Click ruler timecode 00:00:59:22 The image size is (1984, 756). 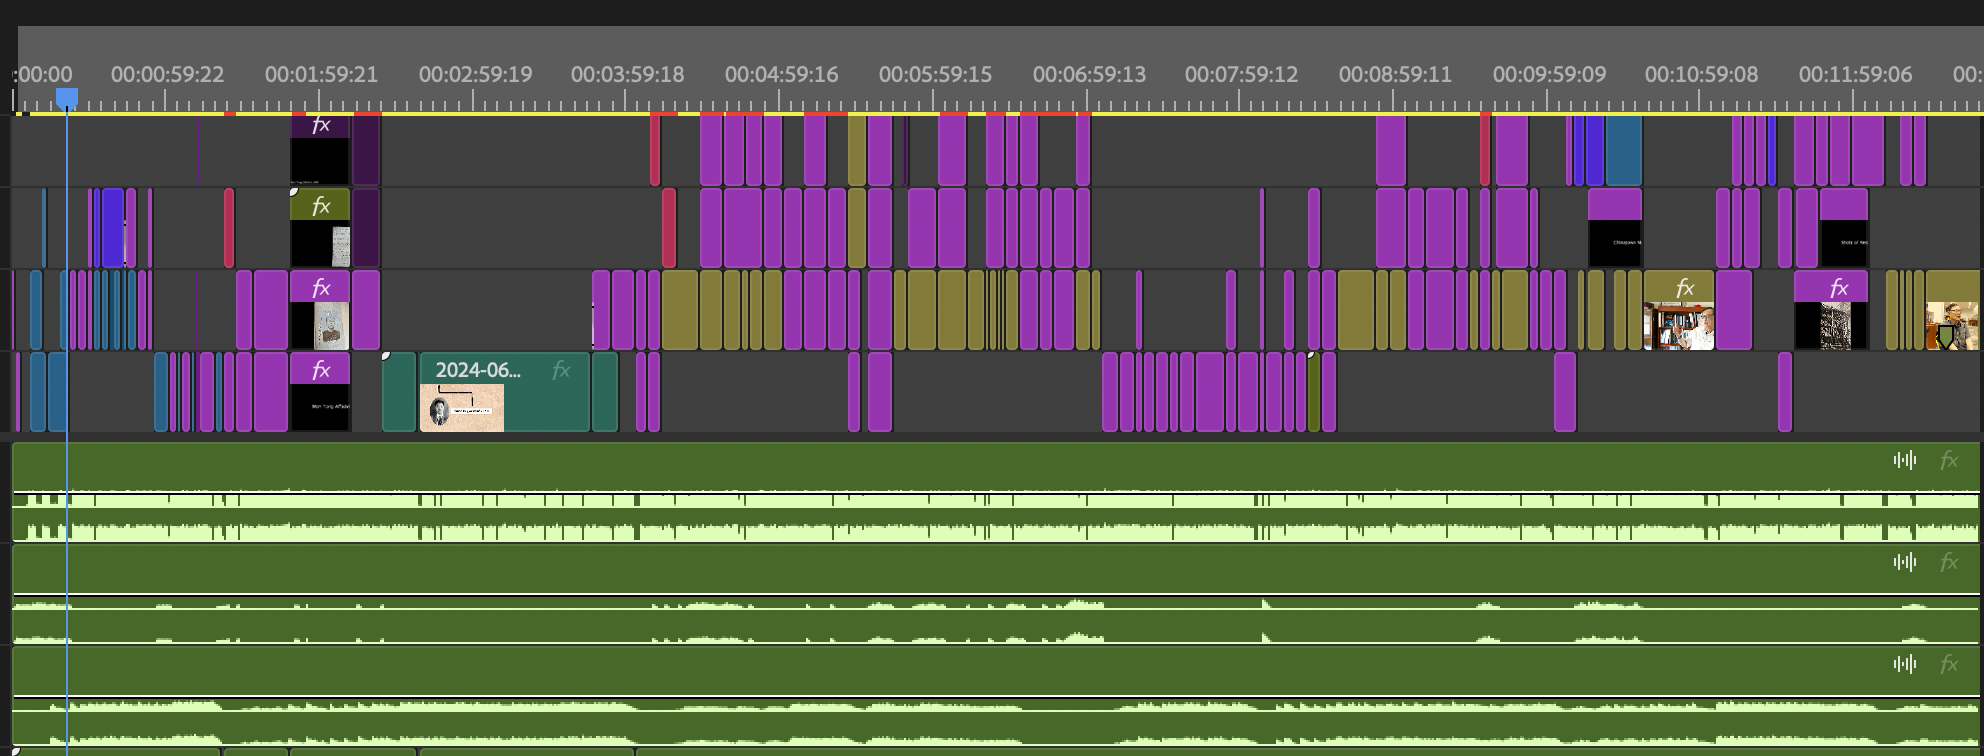point(167,74)
